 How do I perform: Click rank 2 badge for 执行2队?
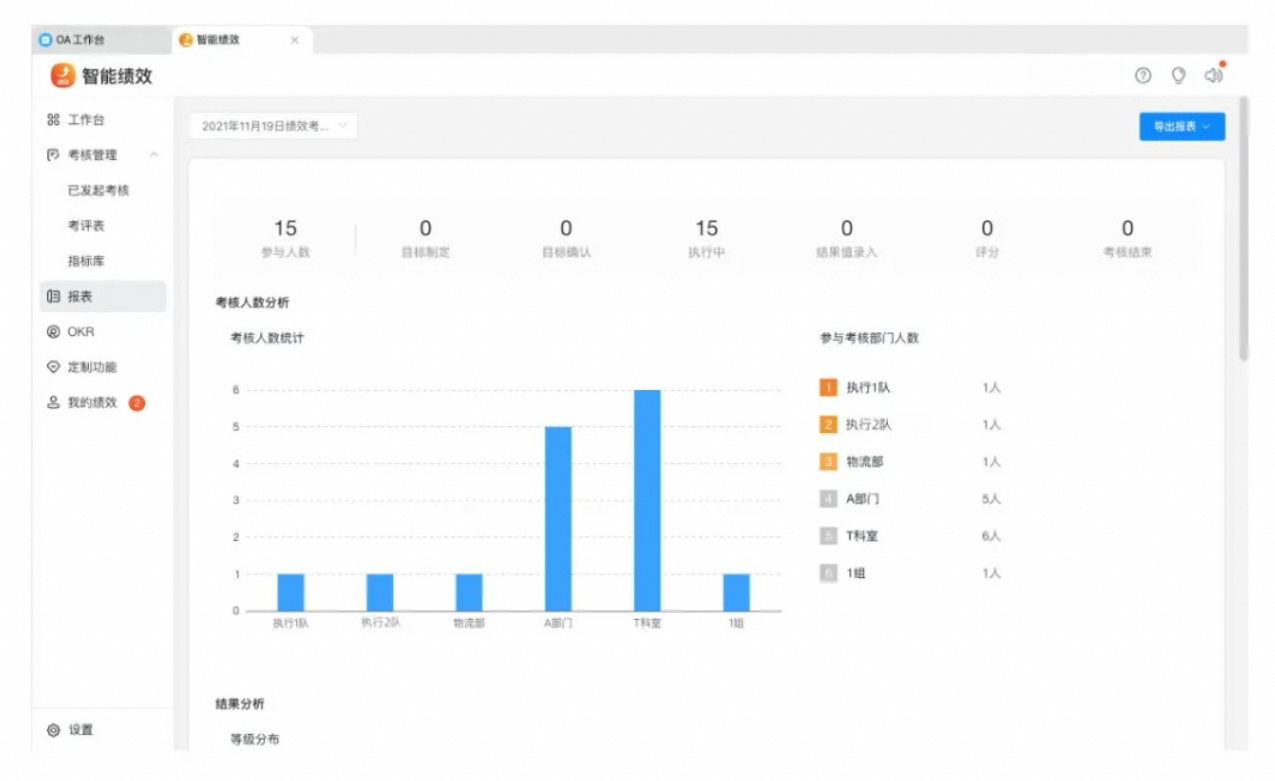828,424
